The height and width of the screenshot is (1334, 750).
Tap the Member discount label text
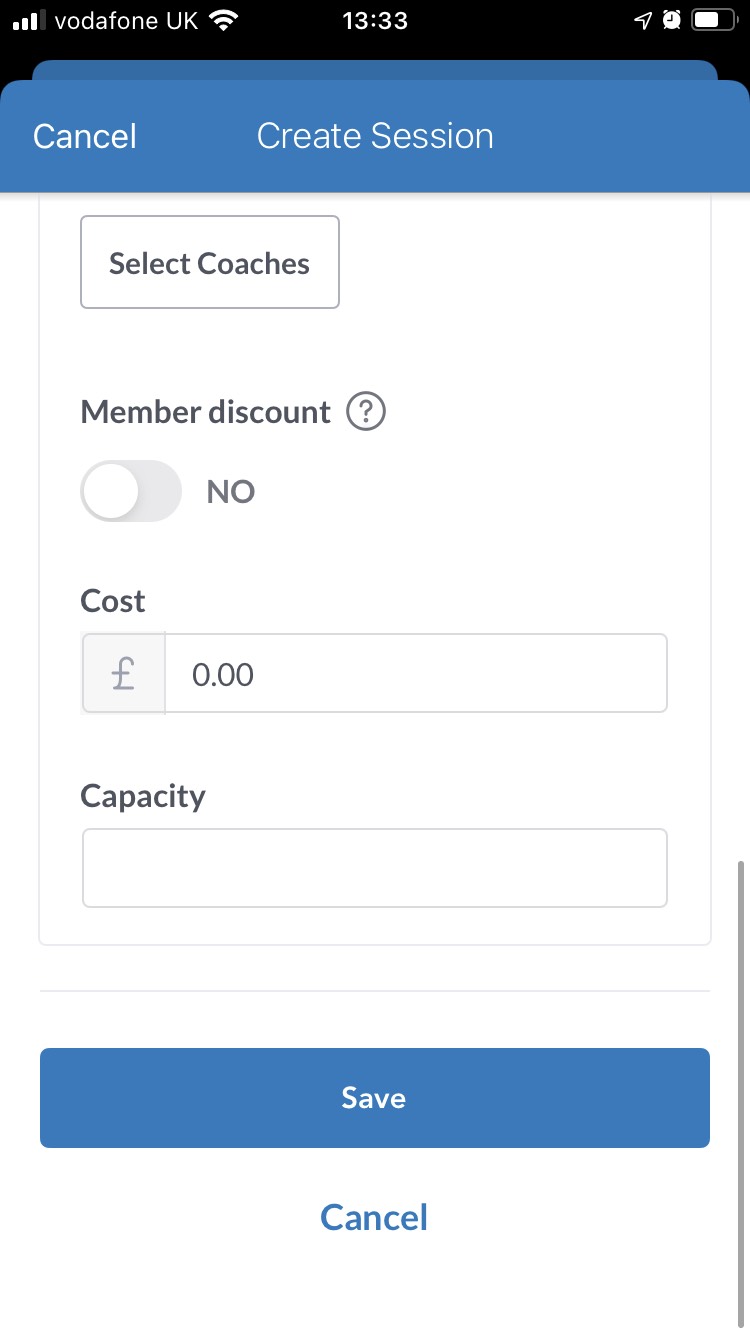(205, 412)
